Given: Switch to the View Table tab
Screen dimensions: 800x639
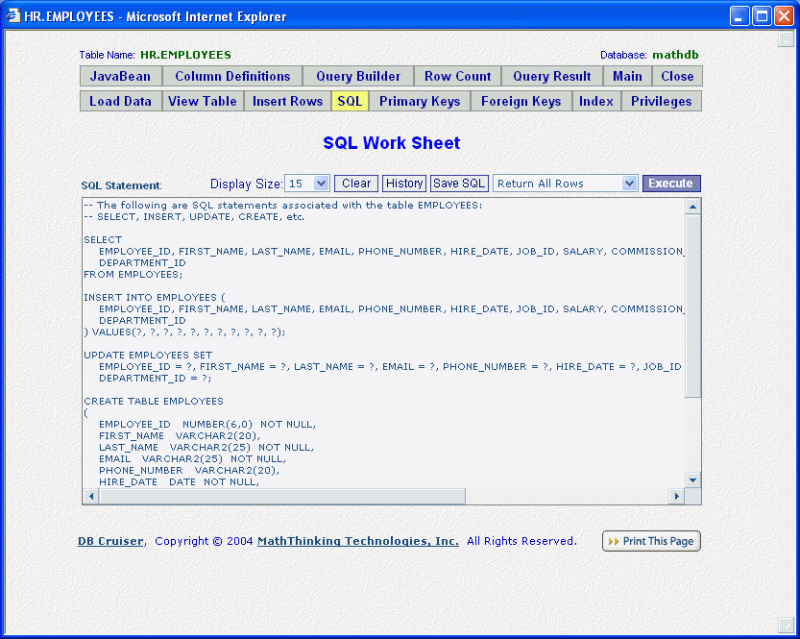Looking at the screenshot, I should click(x=202, y=100).
